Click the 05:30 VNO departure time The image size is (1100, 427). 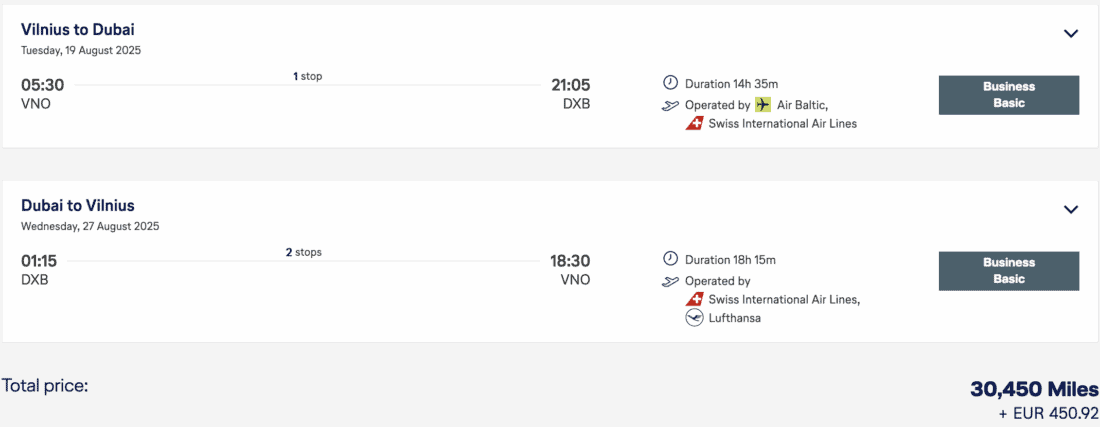[42, 86]
